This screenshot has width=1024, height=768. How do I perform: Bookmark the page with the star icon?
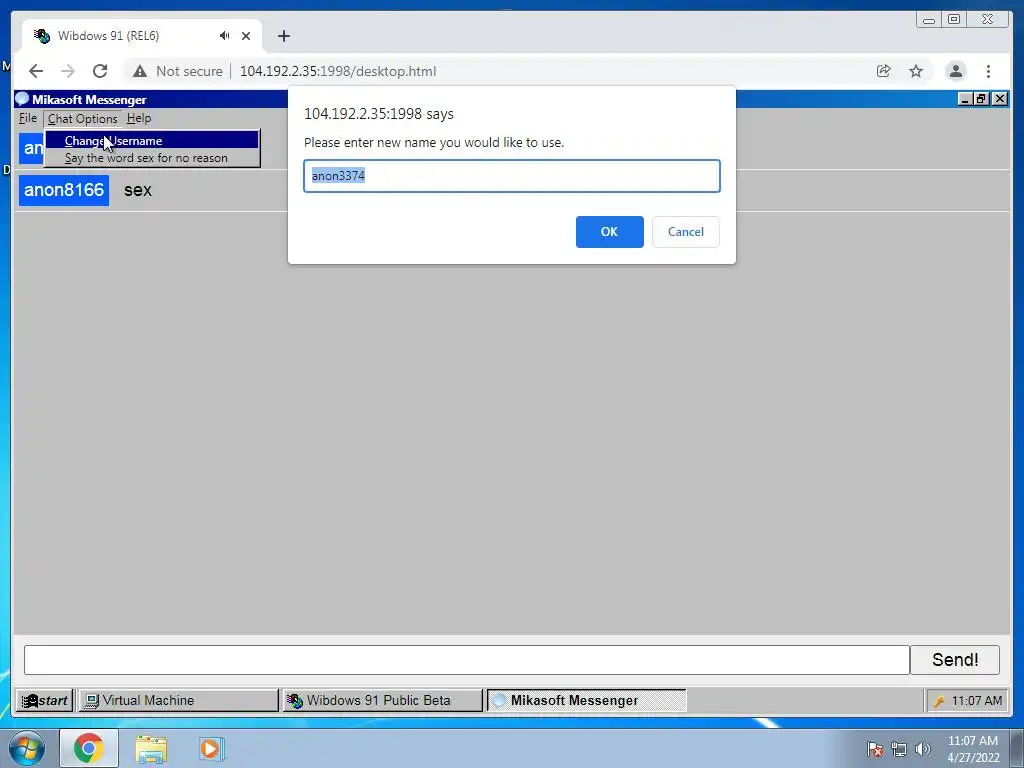(x=916, y=71)
